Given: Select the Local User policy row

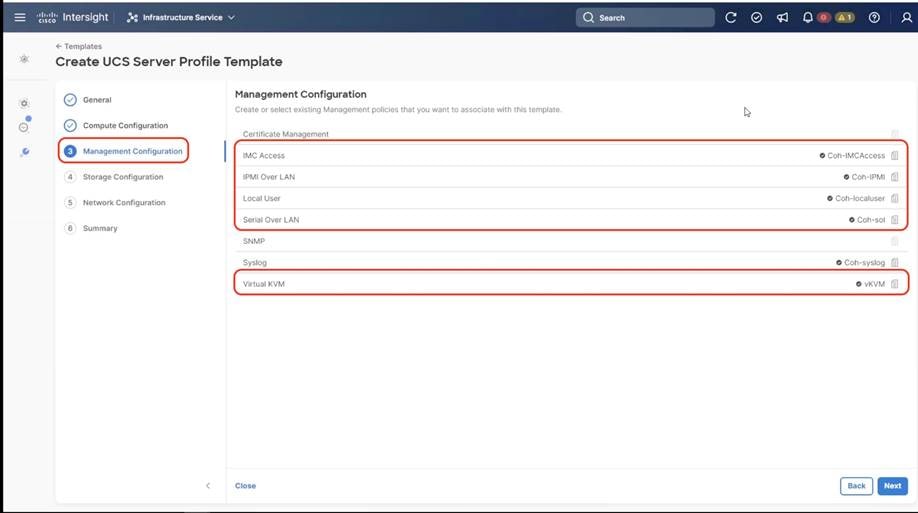Looking at the screenshot, I should click(x=571, y=199).
